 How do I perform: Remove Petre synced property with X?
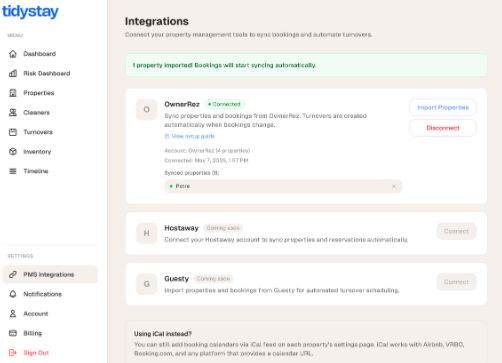point(394,186)
